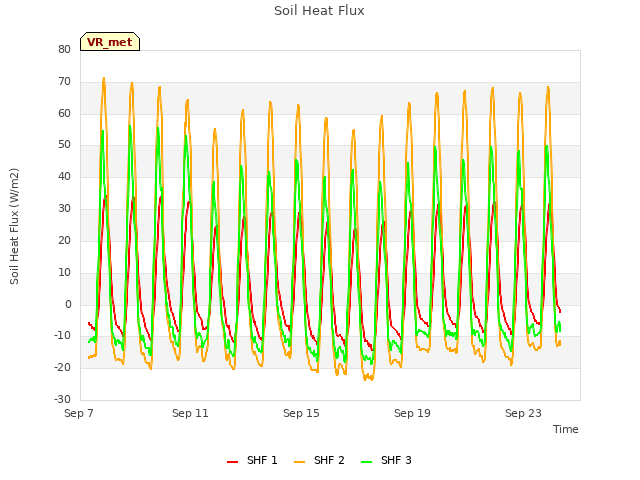The height and width of the screenshot is (480, 640).
Task: Click the green SHF 3 legend swatch
Action: pyautogui.click(x=367, y=461)
